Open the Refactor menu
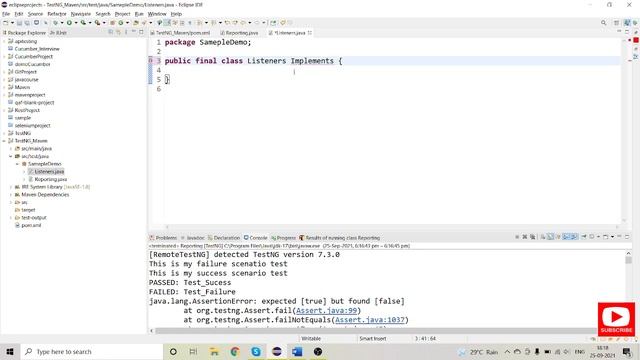640x360 pixels. tap(57, 14)
